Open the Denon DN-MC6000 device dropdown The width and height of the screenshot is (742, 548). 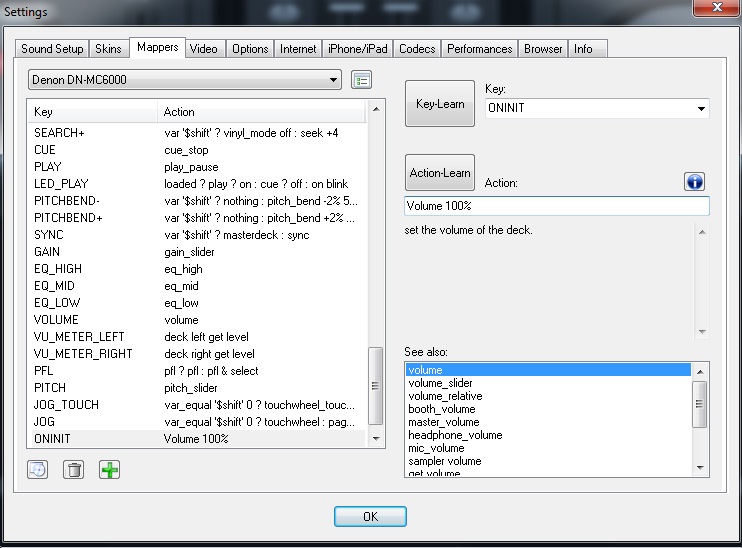pos(185,79)
